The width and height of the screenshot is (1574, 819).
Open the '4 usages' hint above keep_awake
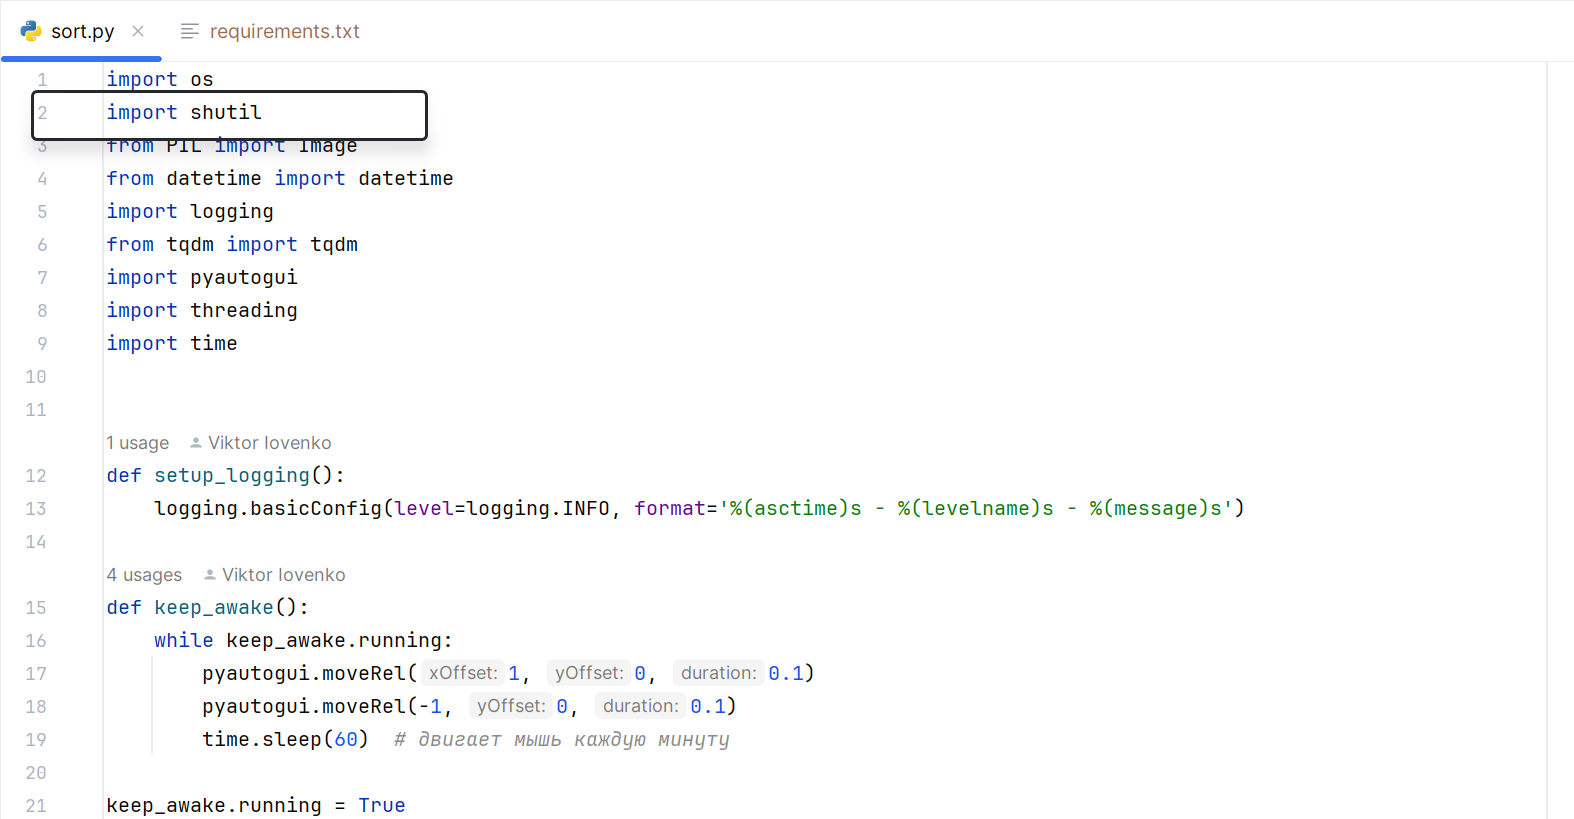pyautogui.click(x=145, y=575)
